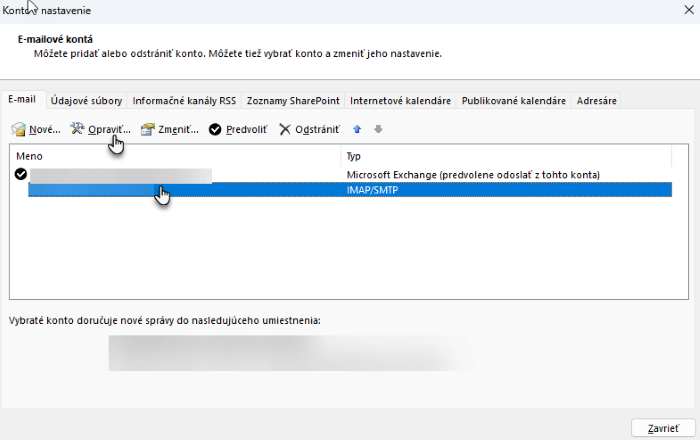Viewport: 700px width, 440px height.
Task: Switch to the Adresáre tab
Action: click(596, 101)
